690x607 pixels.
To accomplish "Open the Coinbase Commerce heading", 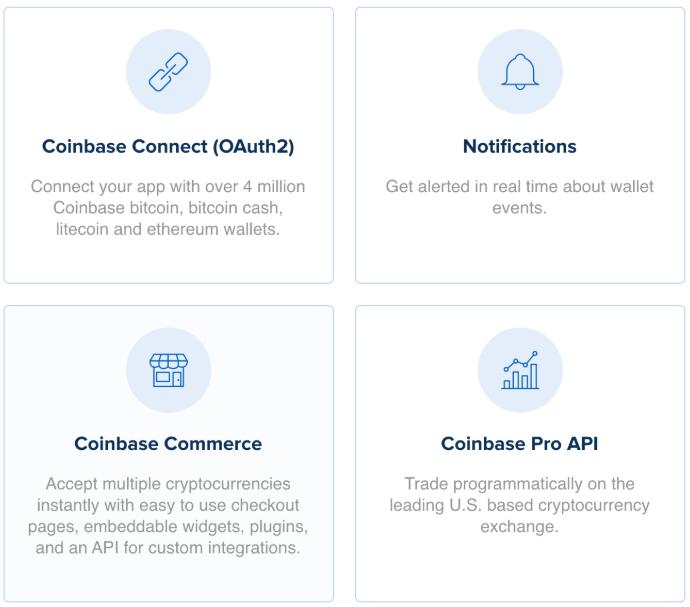I will 168,444.
